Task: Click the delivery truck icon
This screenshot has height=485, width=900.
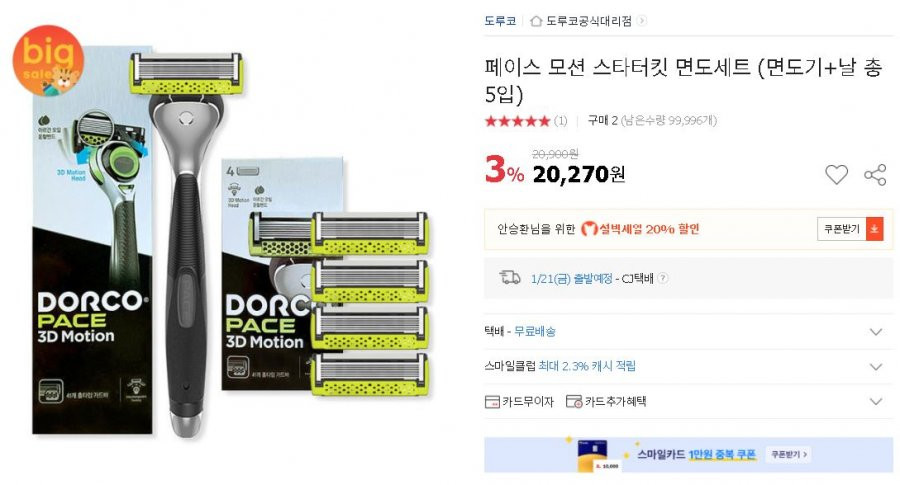Action: coord(510,278)
